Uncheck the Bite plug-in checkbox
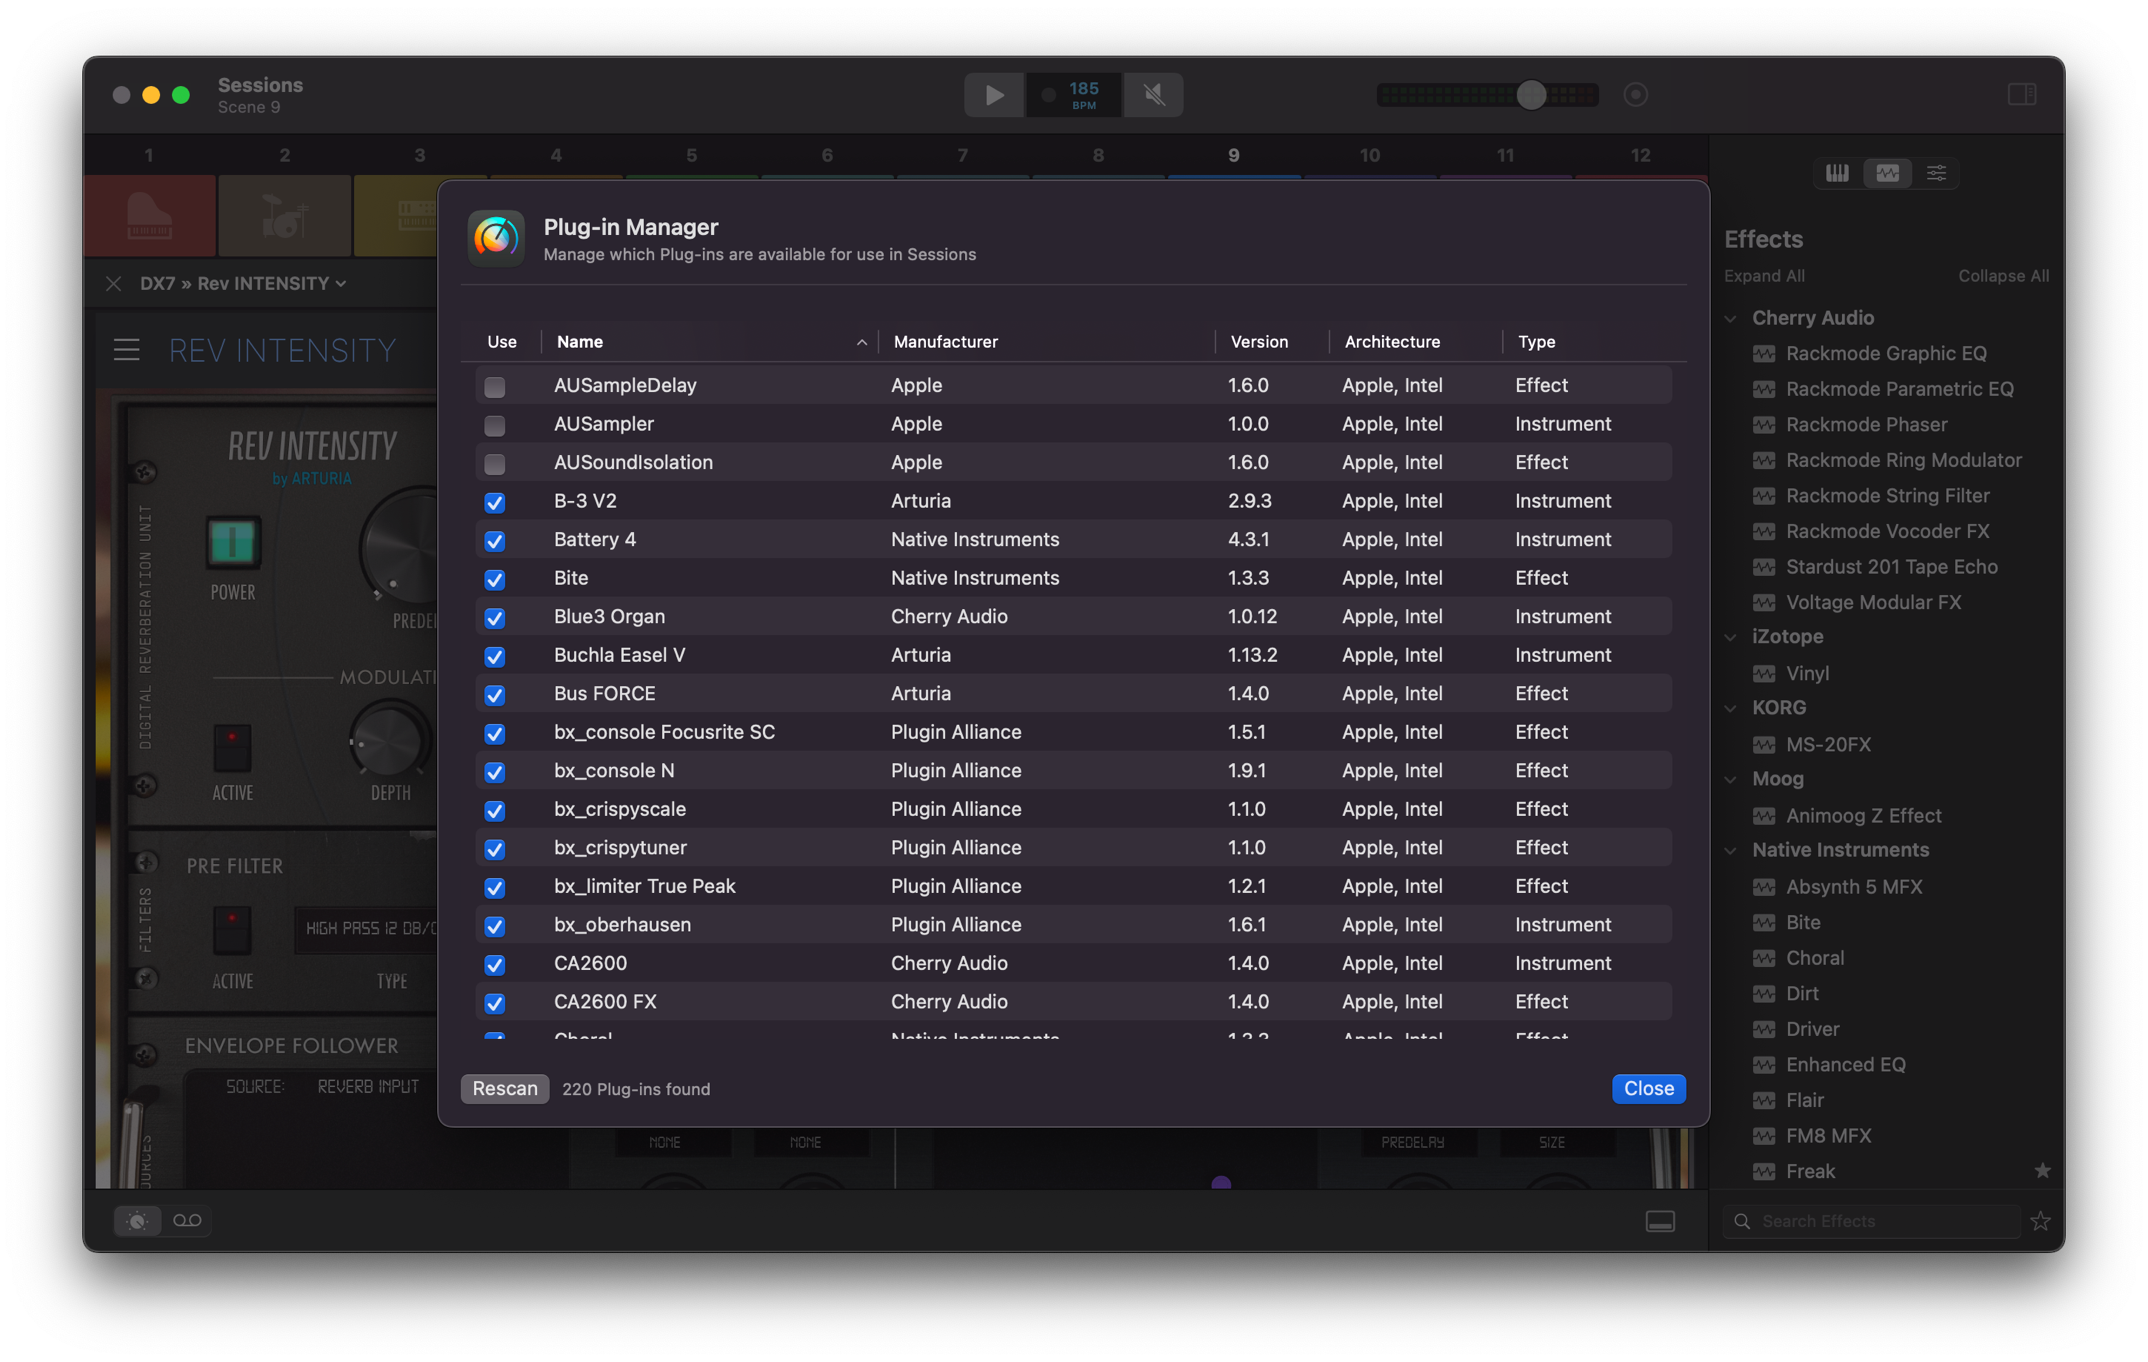The height and width of the screenshot is (1362, 2148). pos(494,579)
